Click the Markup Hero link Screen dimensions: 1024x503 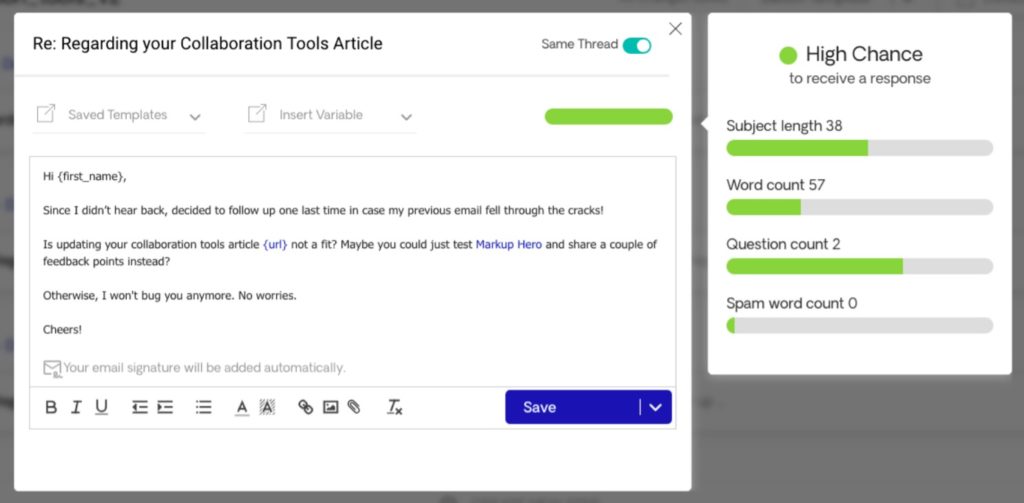(508, 244)
